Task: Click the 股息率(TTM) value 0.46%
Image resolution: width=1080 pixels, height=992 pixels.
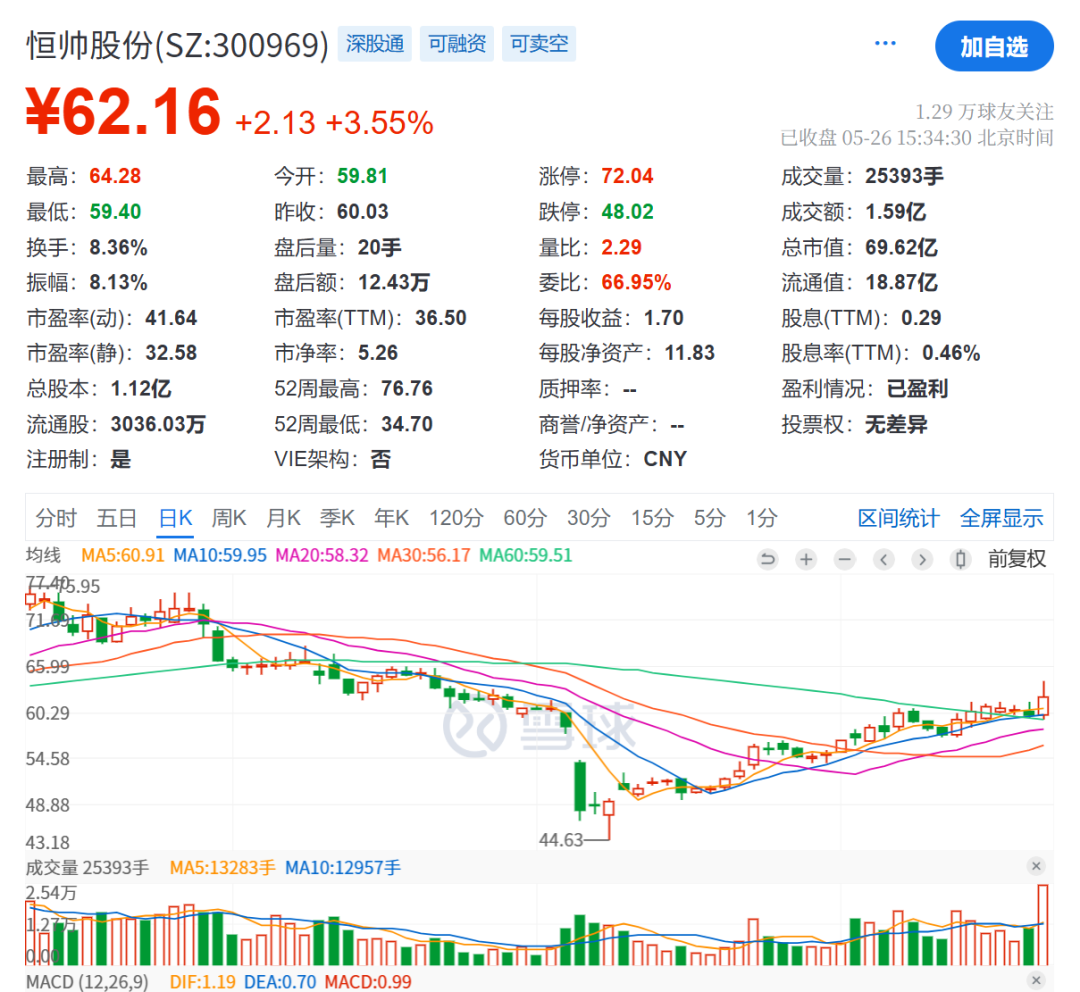Action: pyautogui.click(x=951, y=353)
